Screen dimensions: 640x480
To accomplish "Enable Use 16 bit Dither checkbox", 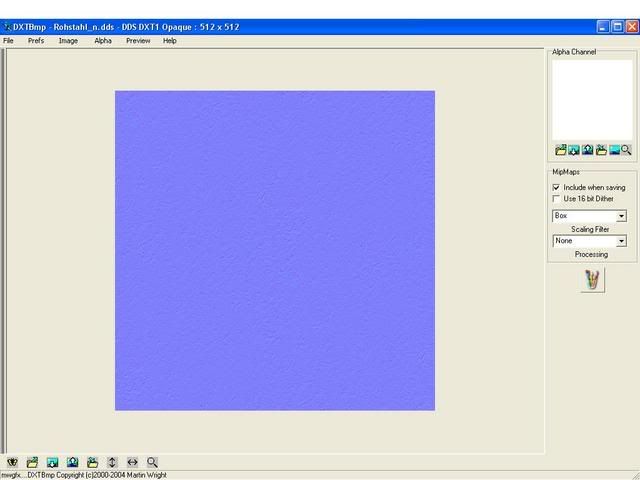I will click(x=557, y=199).
